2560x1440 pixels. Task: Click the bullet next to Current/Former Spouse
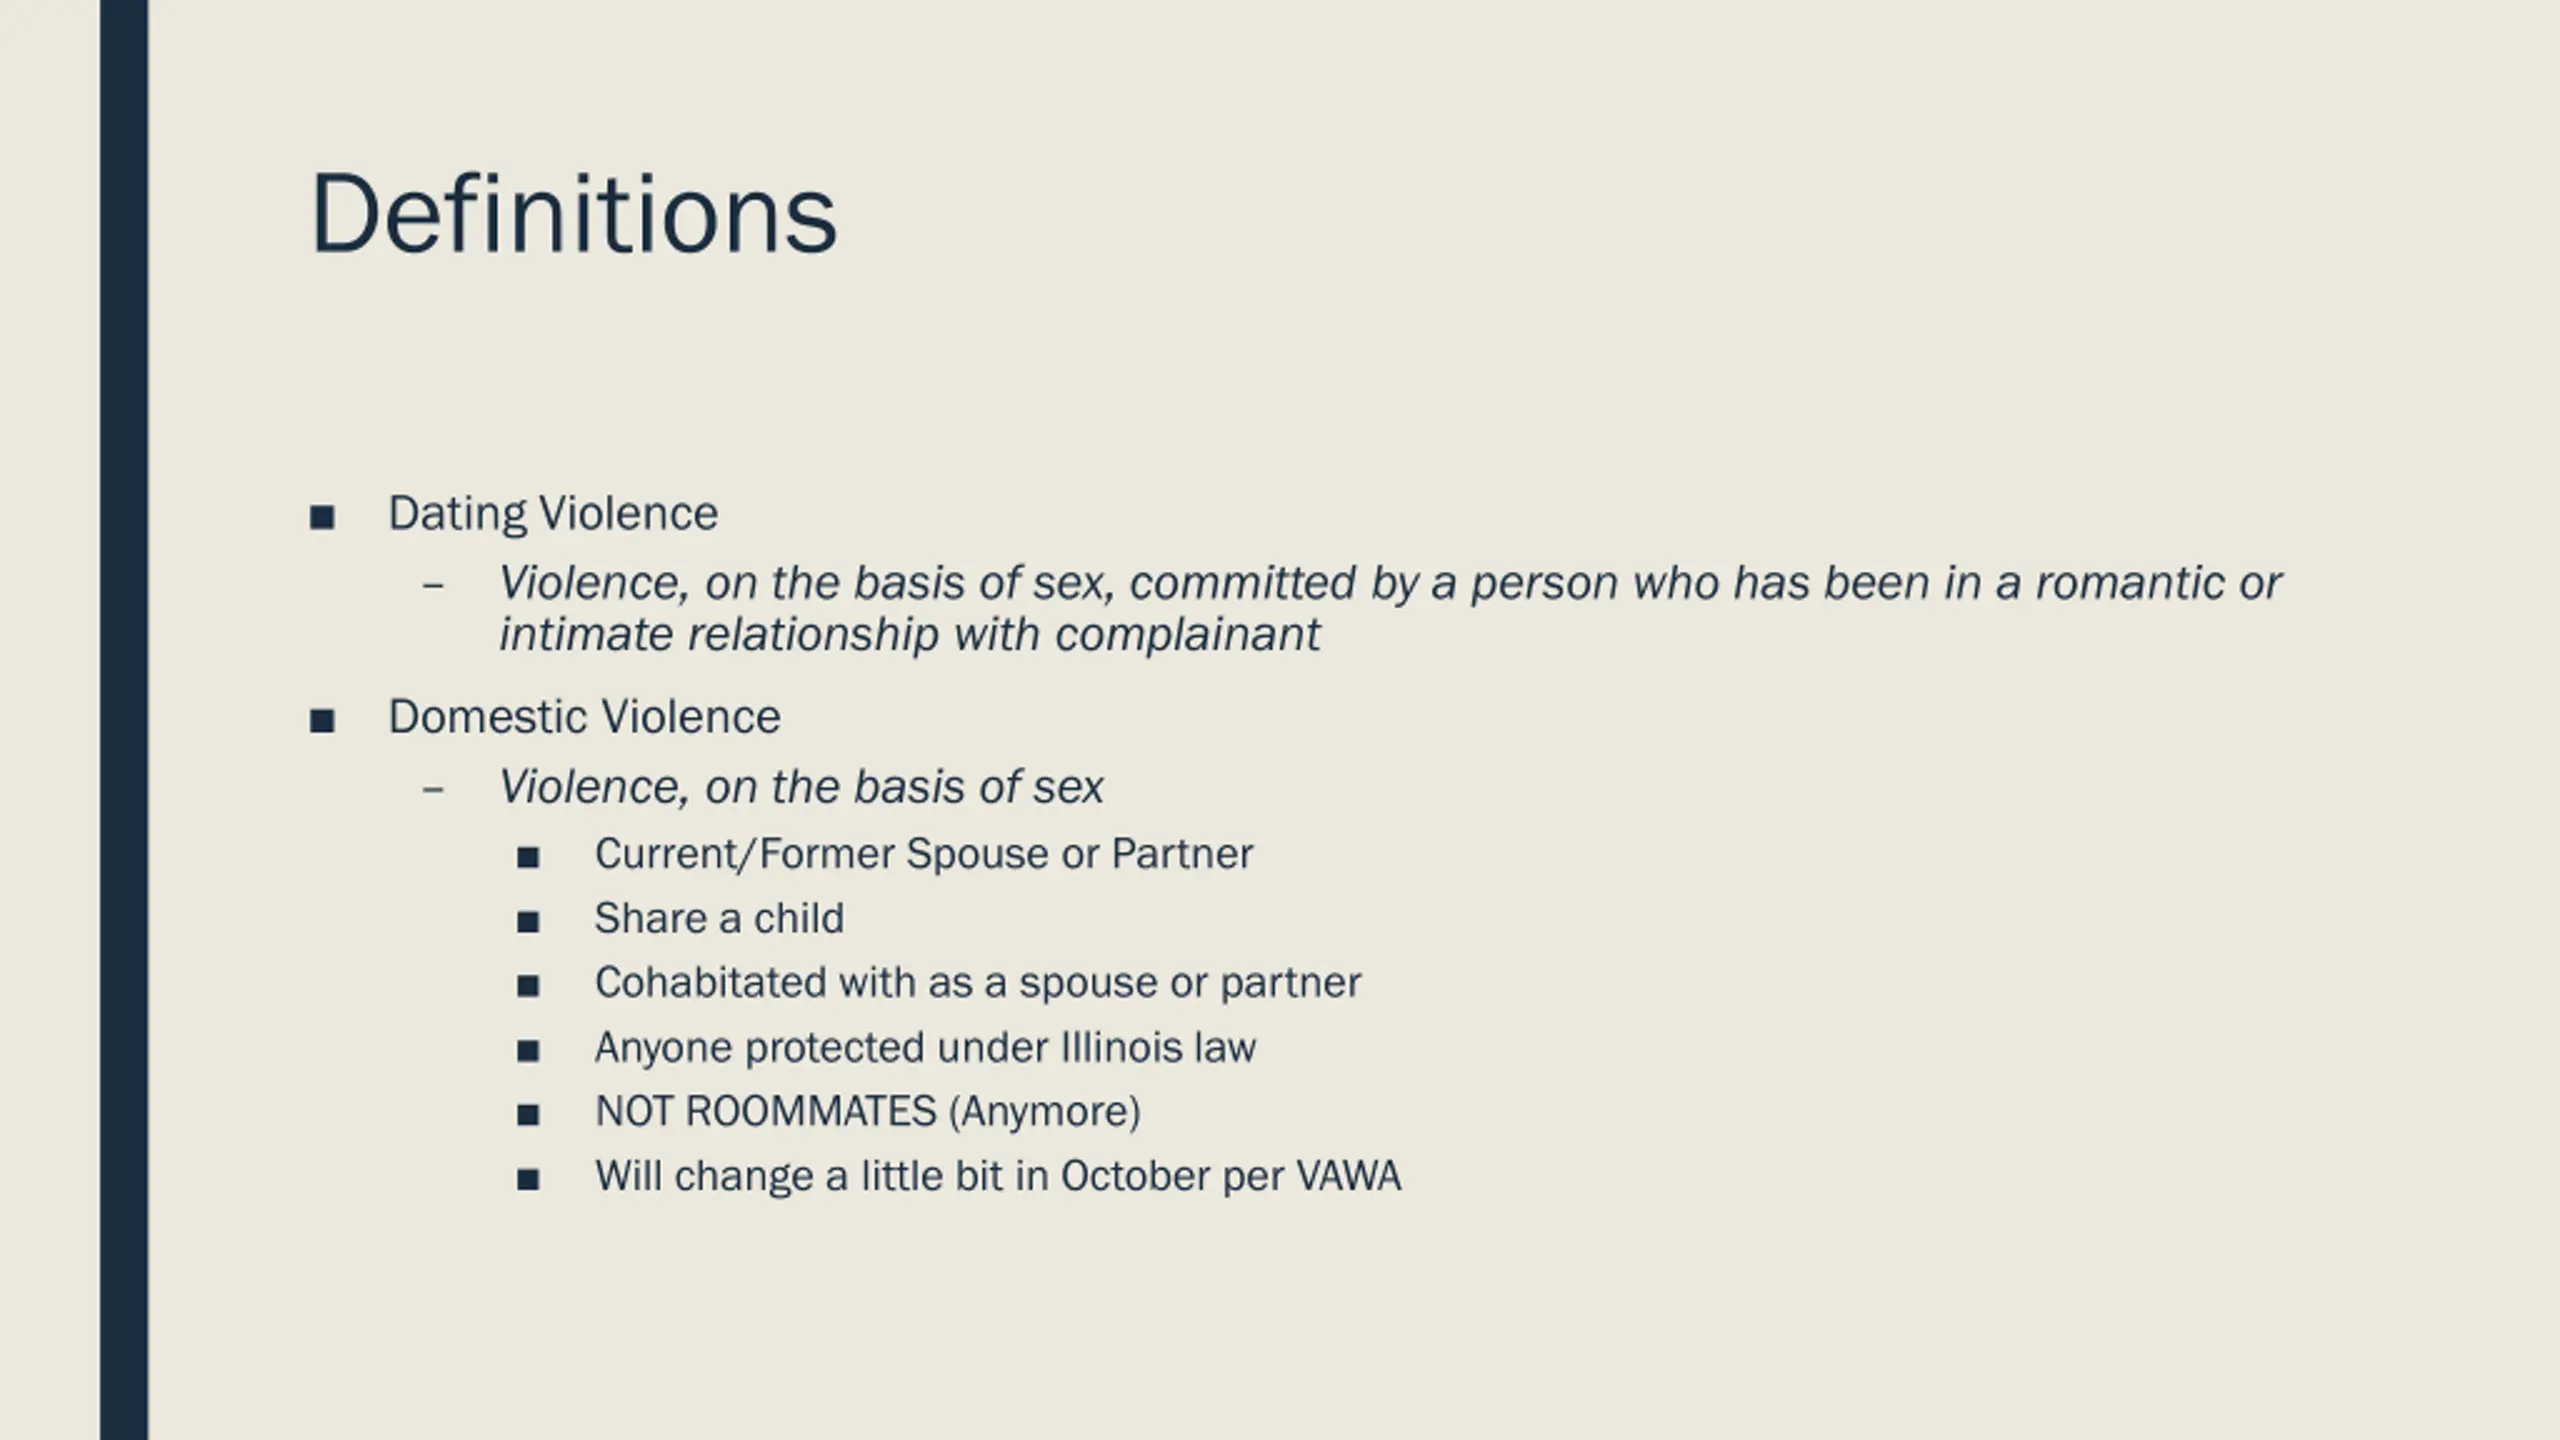point(528,858)
